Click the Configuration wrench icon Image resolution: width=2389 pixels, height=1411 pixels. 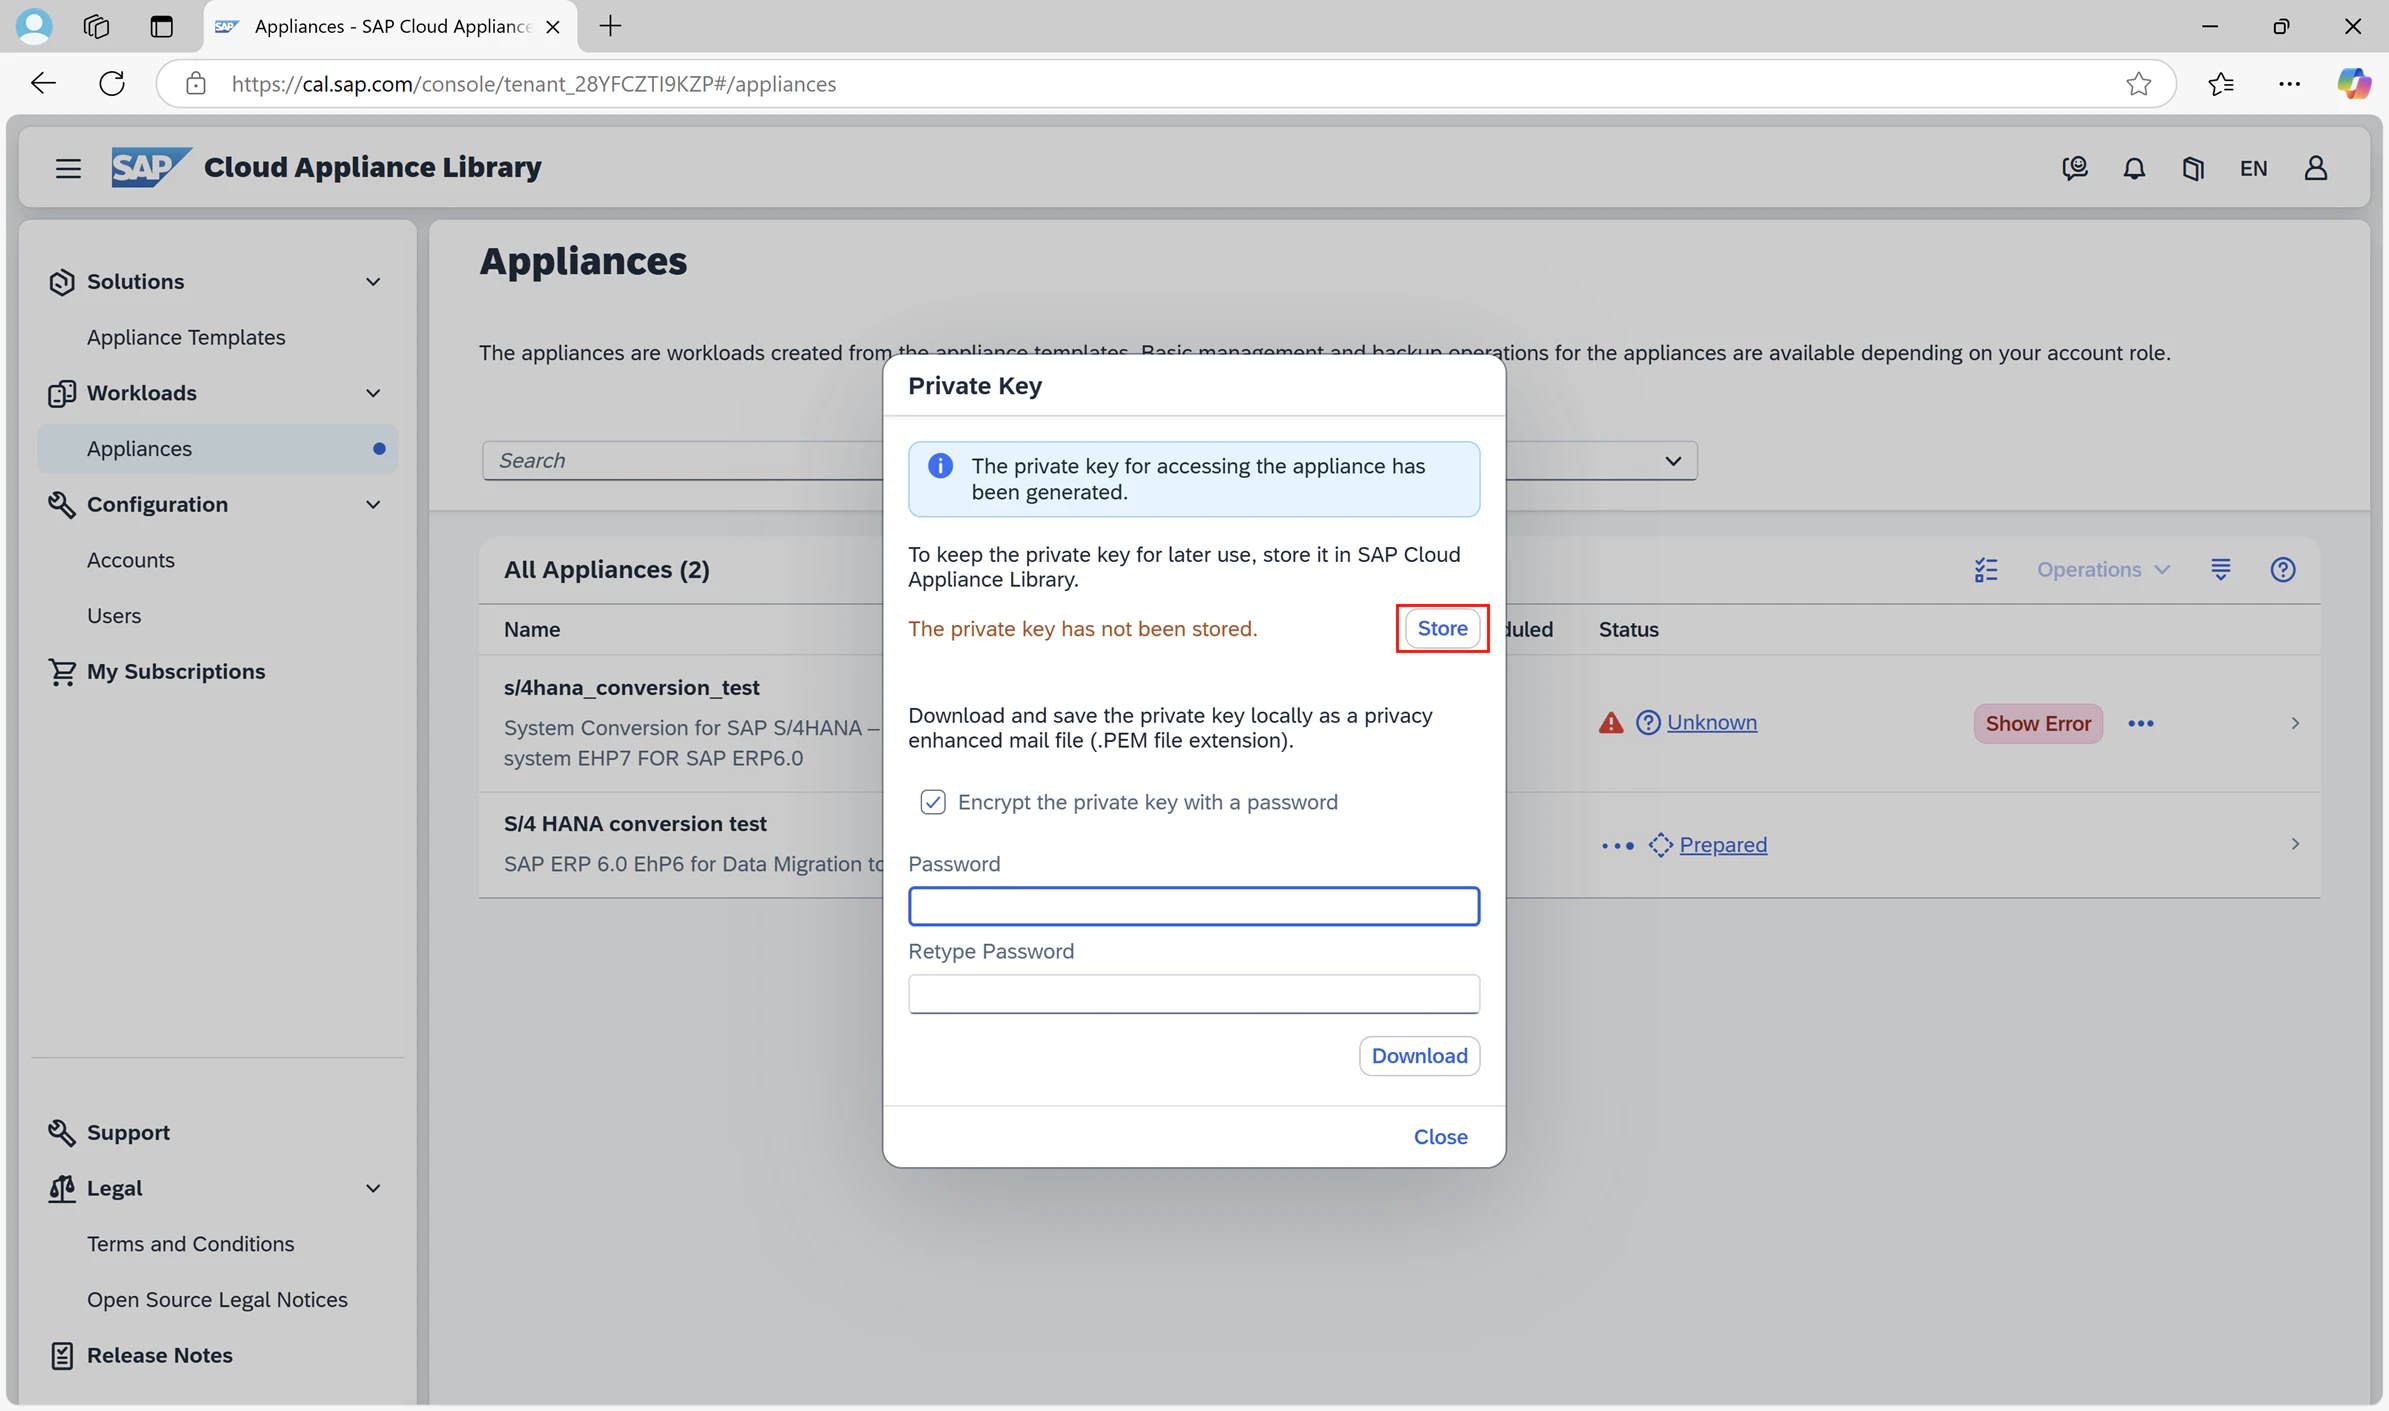point(62,505)
